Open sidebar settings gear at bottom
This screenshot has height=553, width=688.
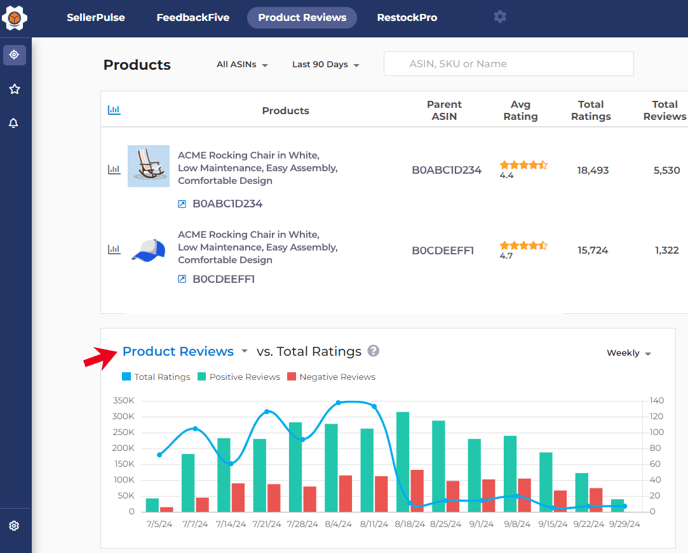click(14, 525)
